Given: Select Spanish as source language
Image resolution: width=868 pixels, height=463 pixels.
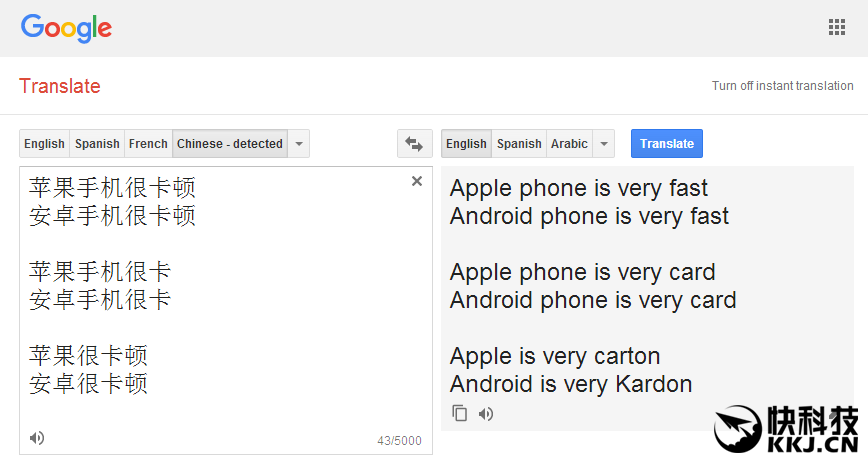Looking at the screenshot, I should pos(97,143).
